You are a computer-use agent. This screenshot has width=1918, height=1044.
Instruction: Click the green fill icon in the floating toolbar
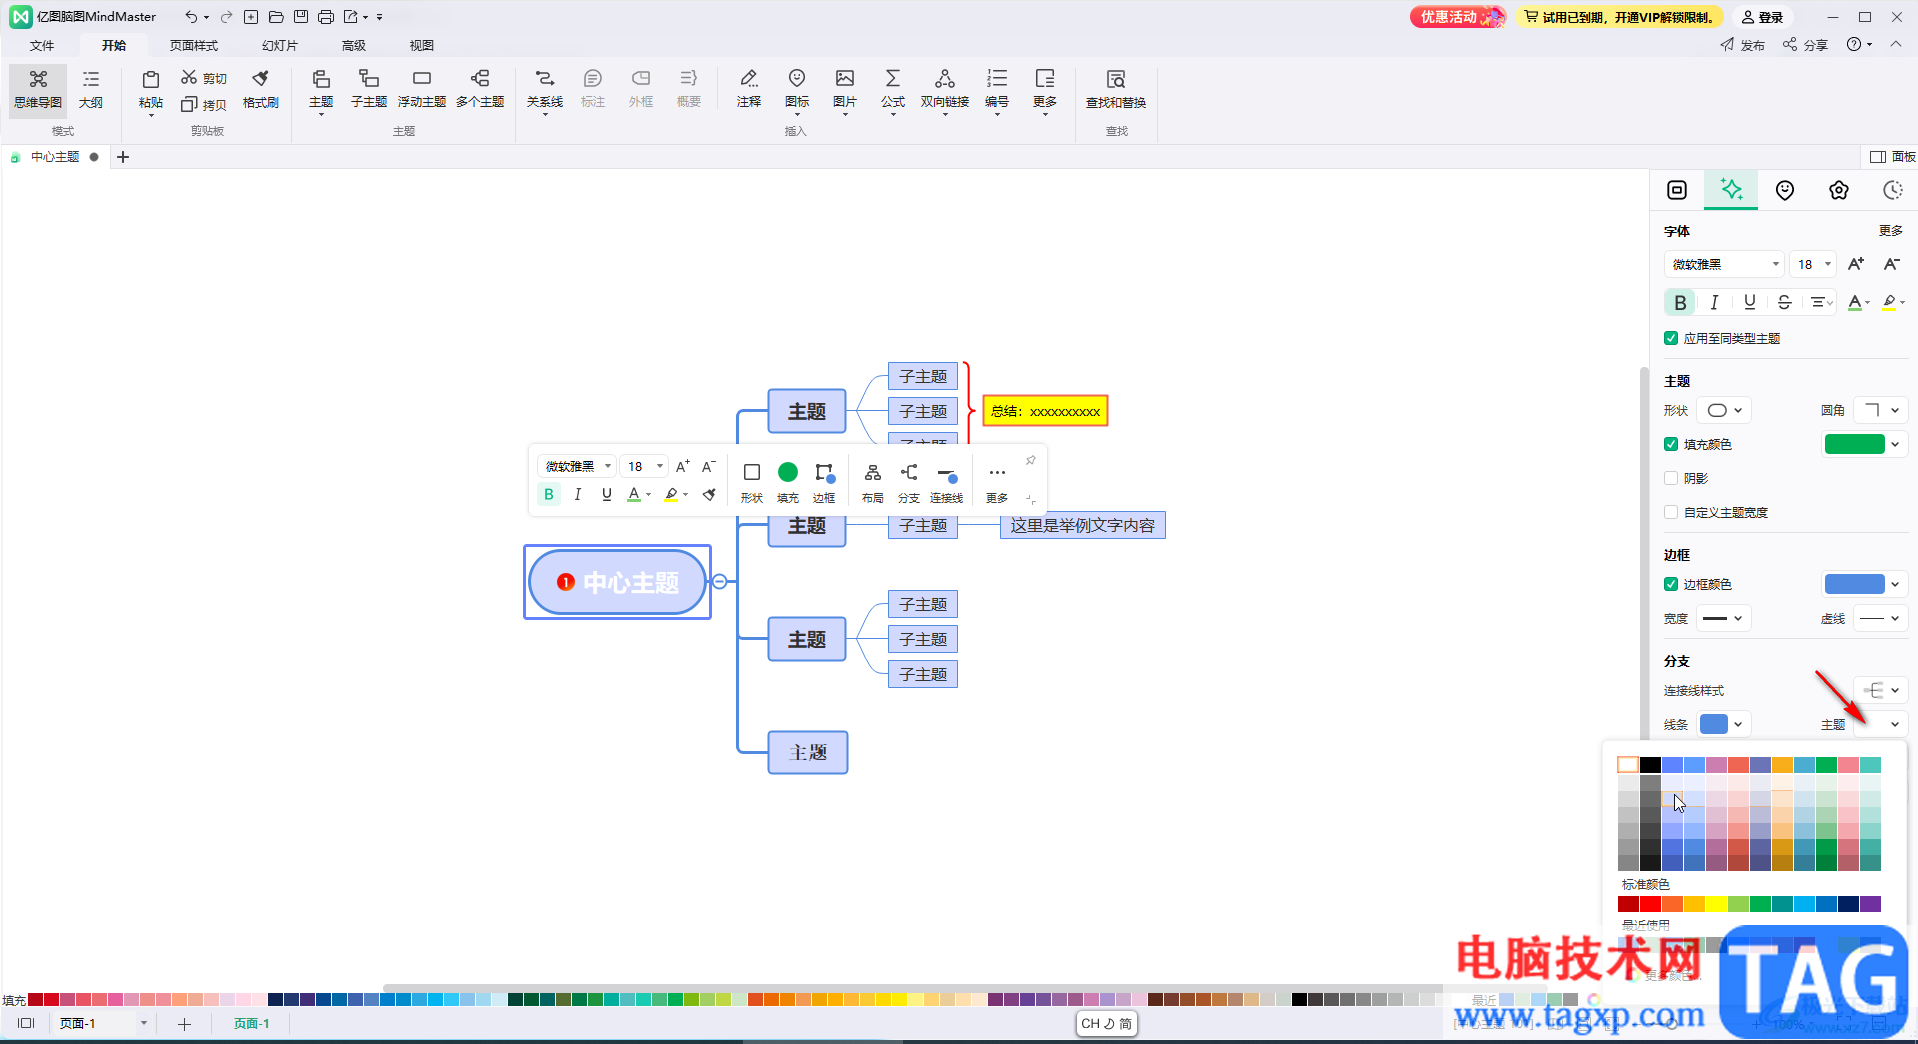[x=788, y=472]
